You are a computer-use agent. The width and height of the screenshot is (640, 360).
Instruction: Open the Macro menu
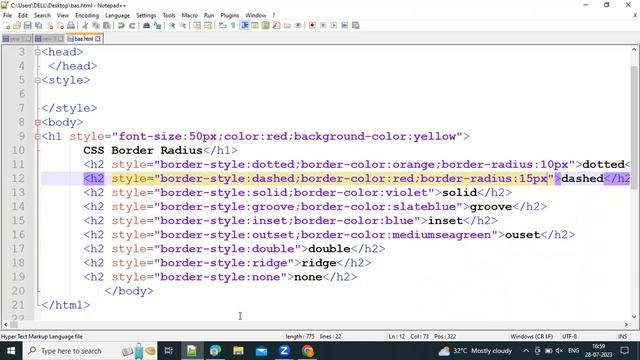click(189, 16)
